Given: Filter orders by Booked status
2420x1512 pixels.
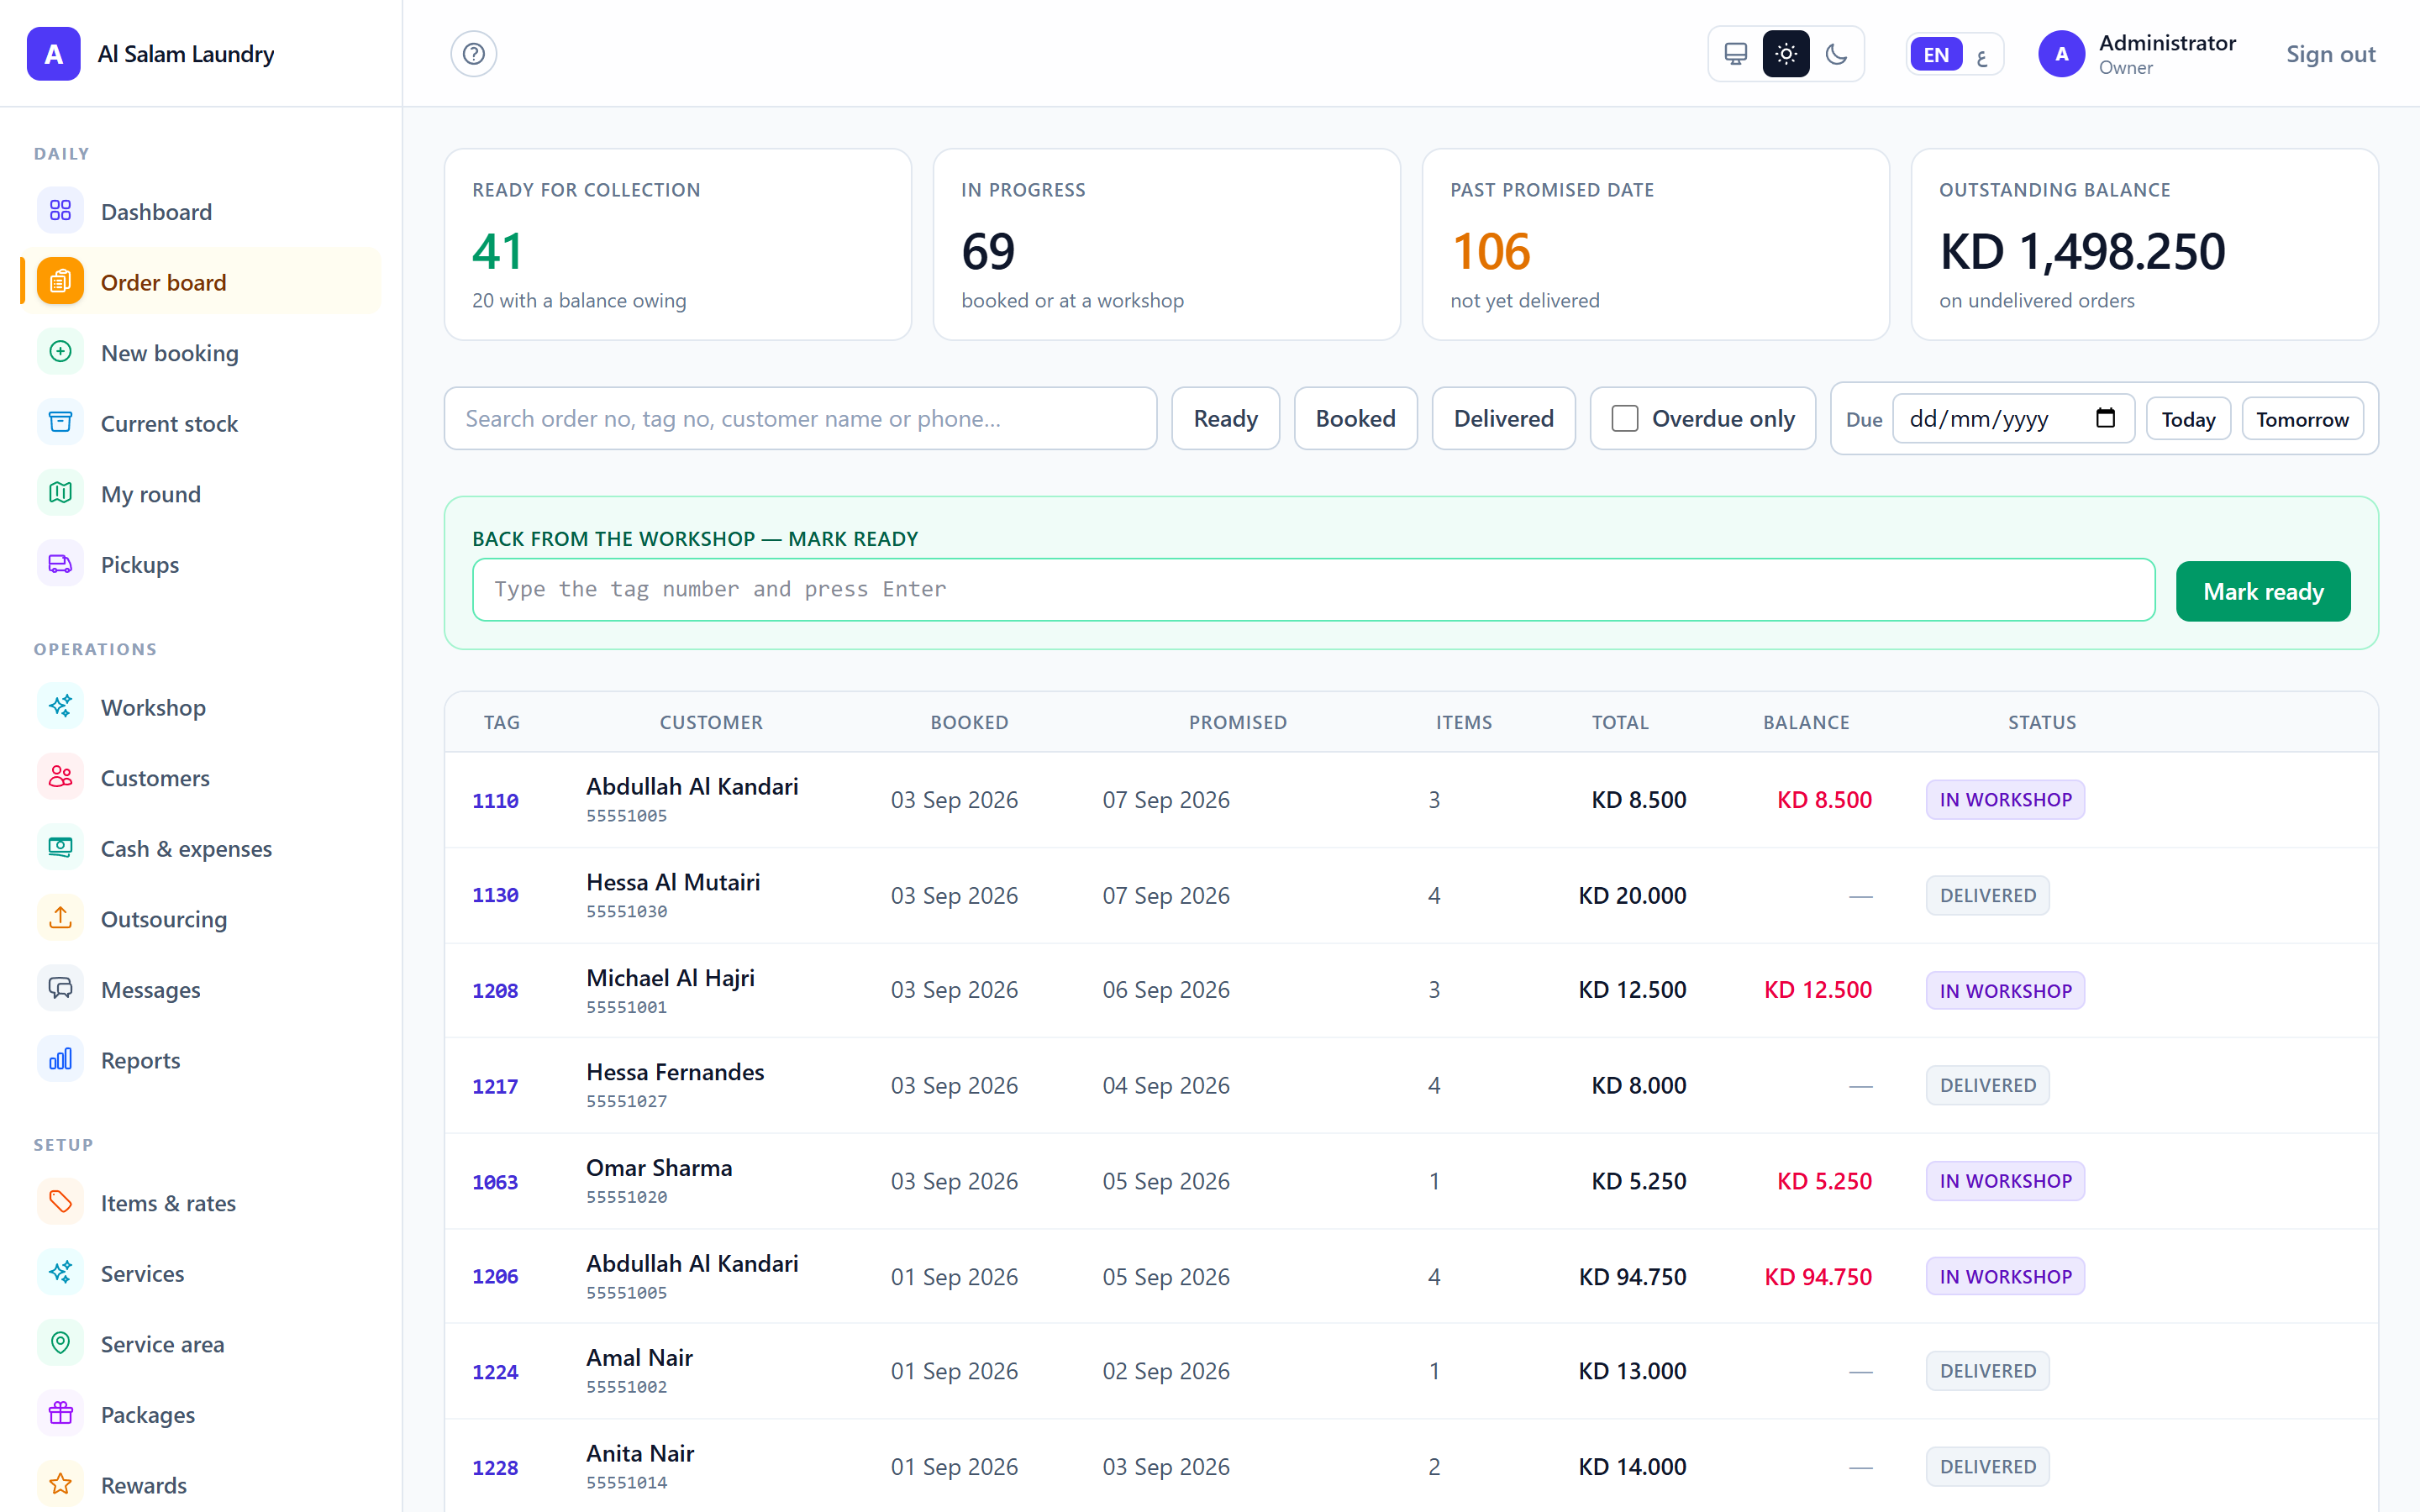Looking at the screenshot, I should (x=1355, y=418).
